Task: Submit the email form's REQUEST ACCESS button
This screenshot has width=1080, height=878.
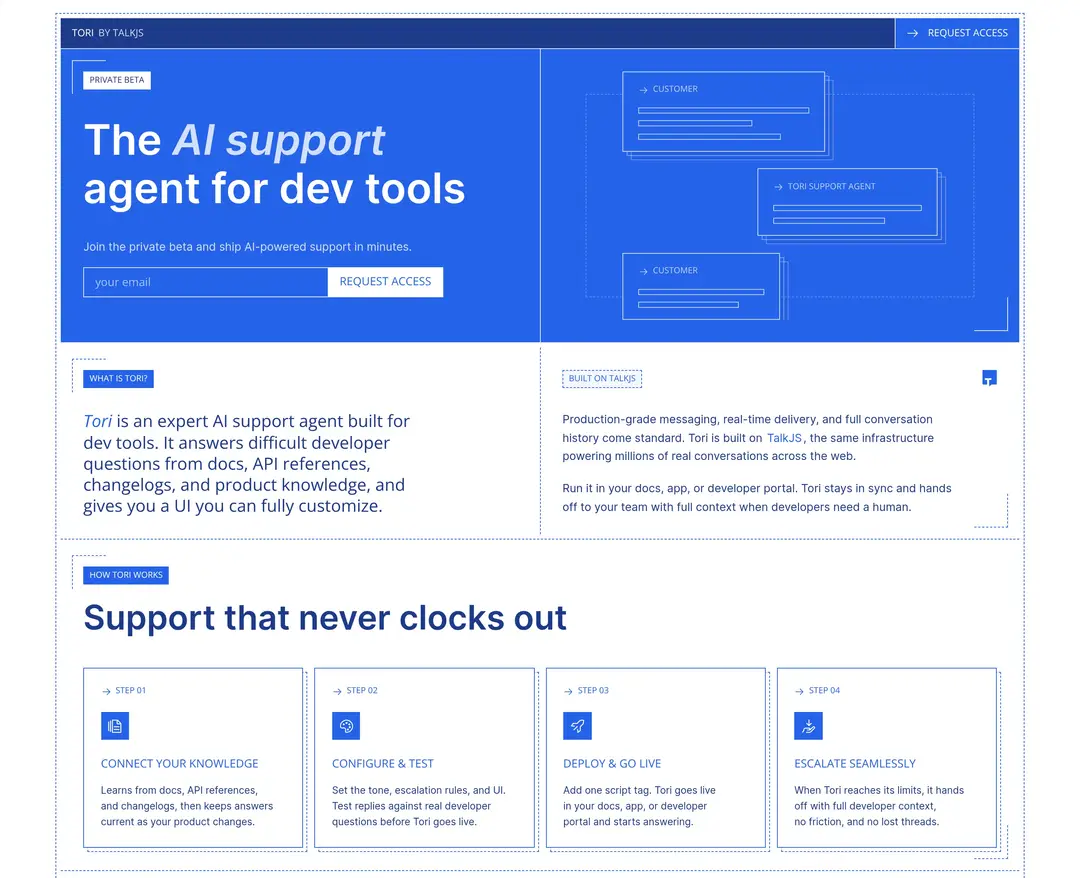Action: coord(385,282)
